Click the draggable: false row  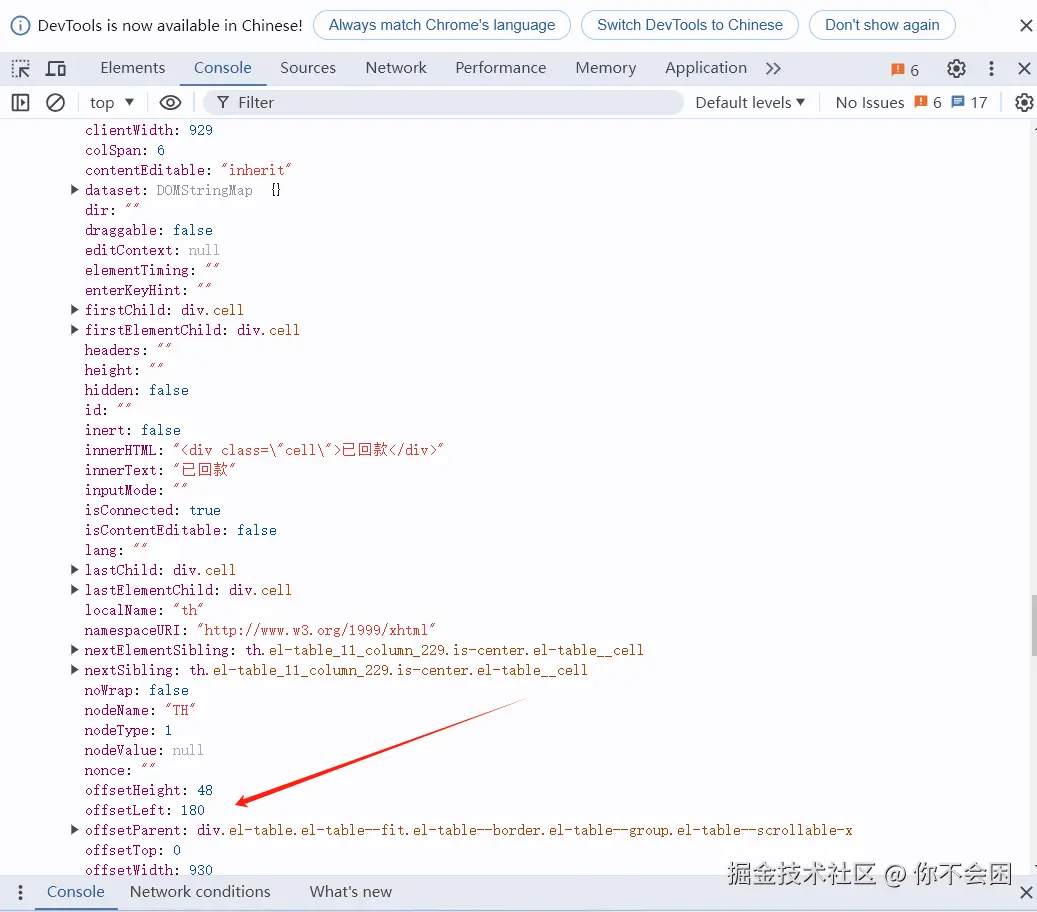[x=149, y=230]
